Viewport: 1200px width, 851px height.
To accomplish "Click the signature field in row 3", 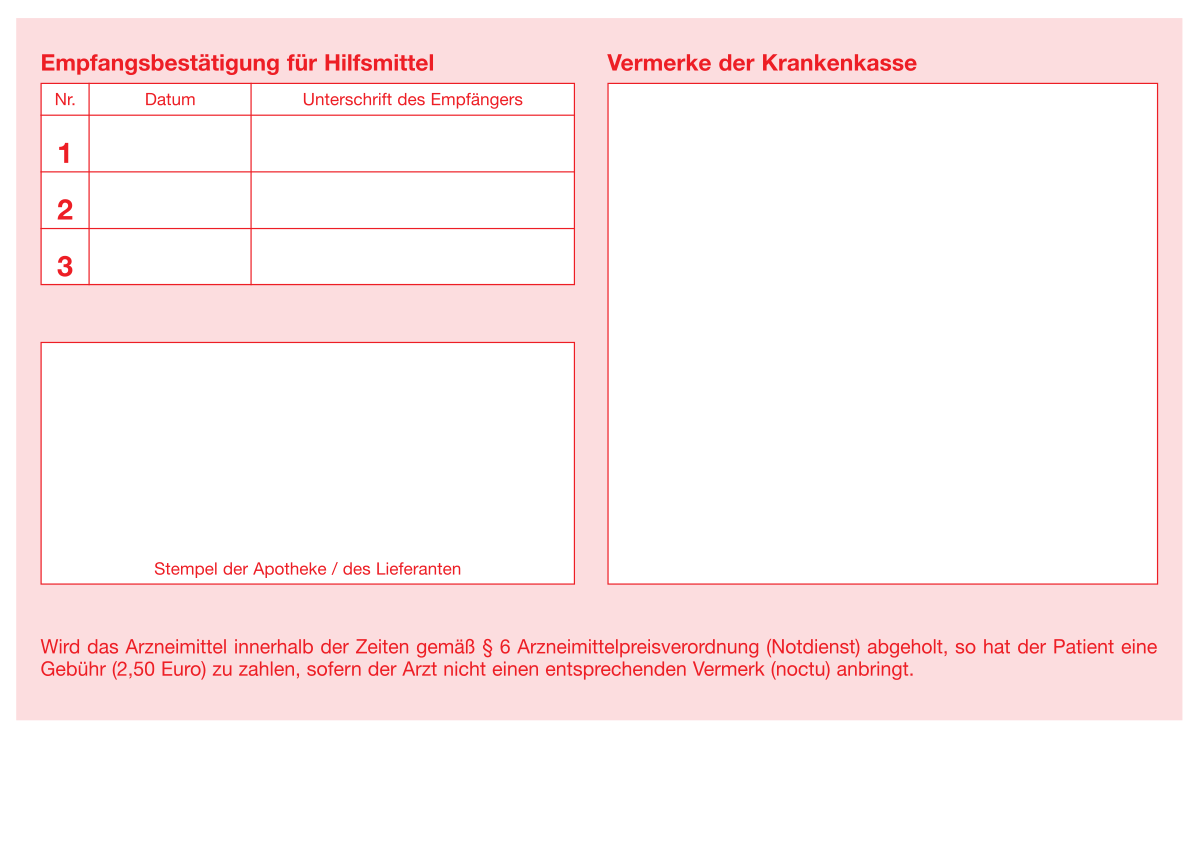I will (x=412, y=257).
